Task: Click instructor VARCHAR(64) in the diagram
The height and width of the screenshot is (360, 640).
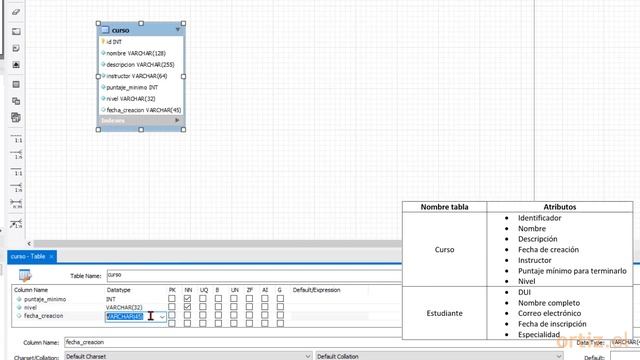Action: [x=137, y=76]
